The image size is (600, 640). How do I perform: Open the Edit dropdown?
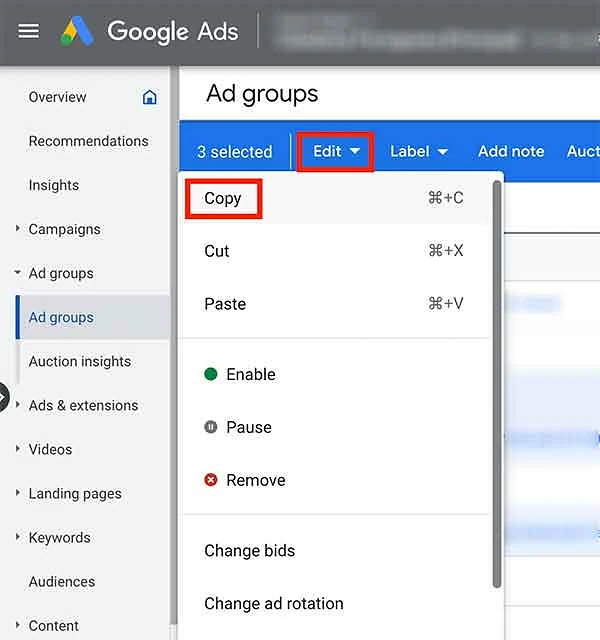click(x=336, y=151)
